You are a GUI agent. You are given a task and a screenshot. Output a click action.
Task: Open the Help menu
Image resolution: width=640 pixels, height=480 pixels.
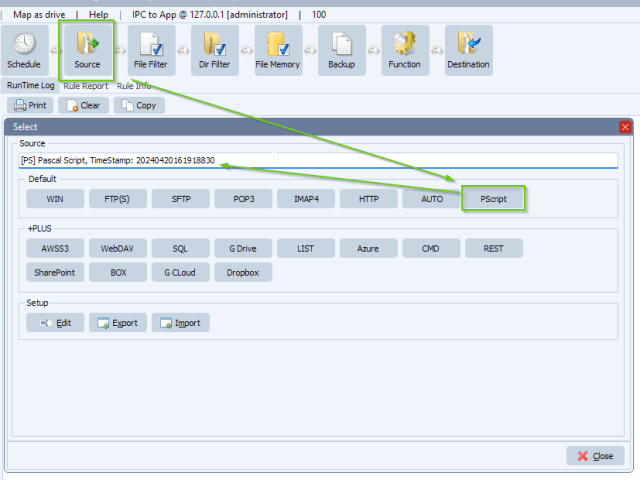(99, 15)
